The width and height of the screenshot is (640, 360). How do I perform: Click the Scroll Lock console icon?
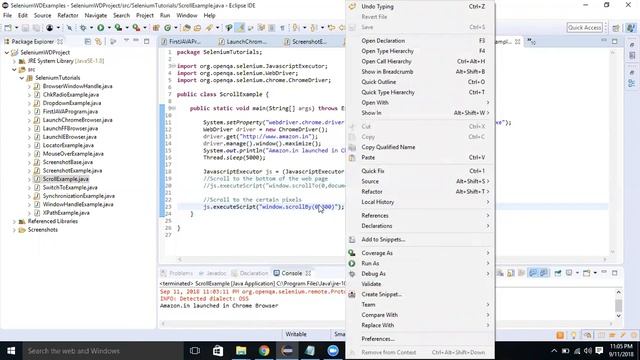(x=511, y=273)
